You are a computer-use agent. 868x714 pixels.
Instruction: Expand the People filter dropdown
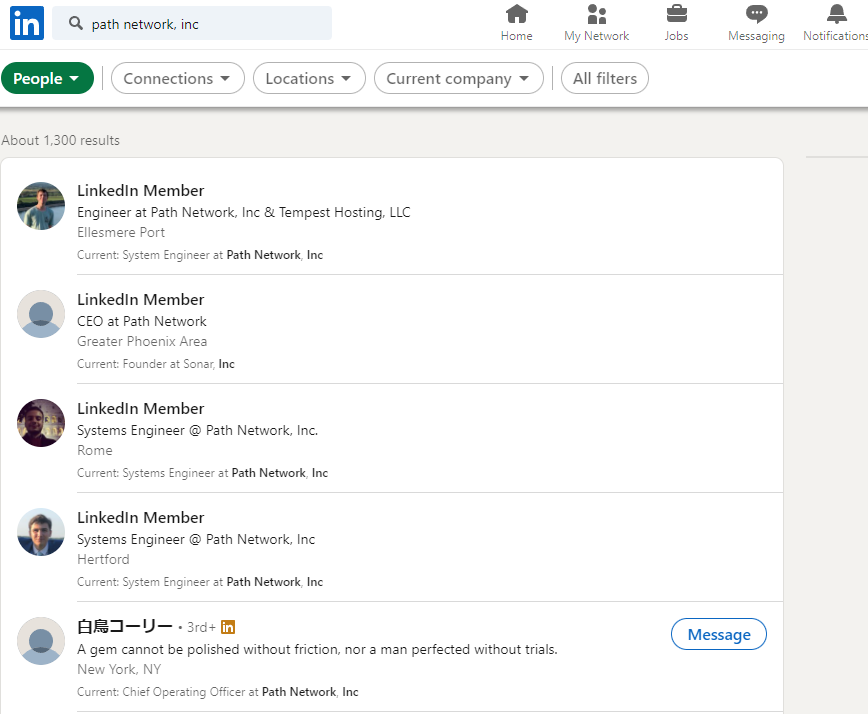47,78
